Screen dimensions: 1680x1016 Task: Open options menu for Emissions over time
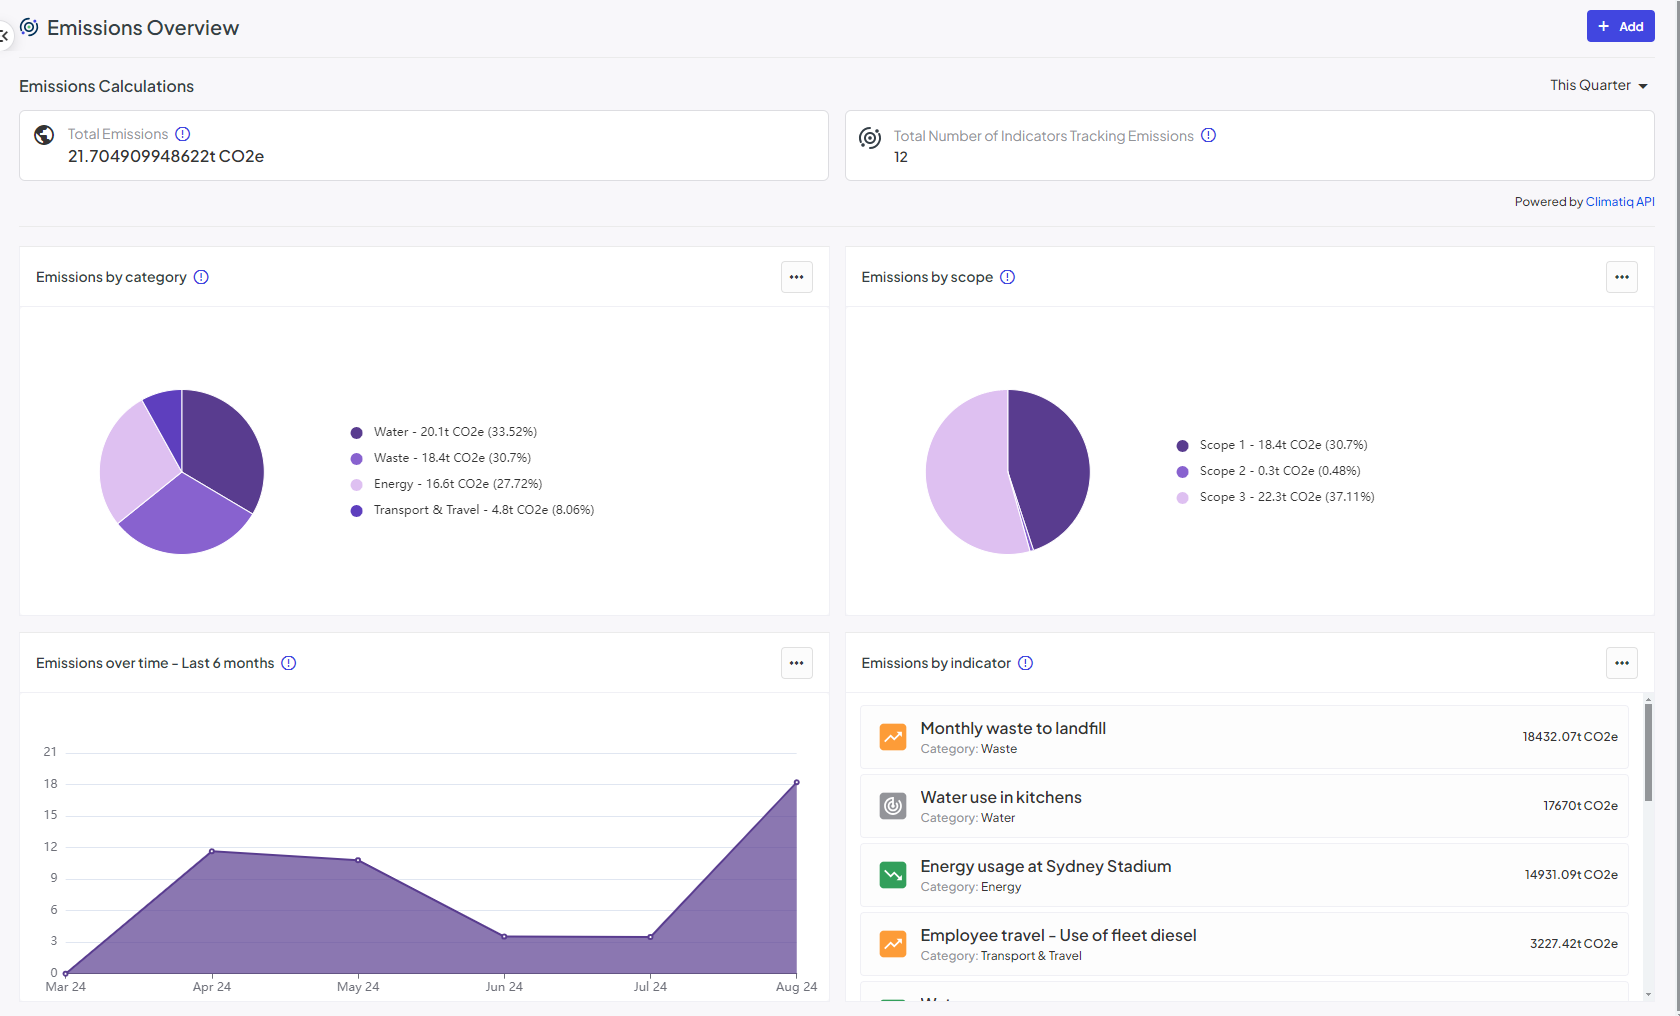797,663
